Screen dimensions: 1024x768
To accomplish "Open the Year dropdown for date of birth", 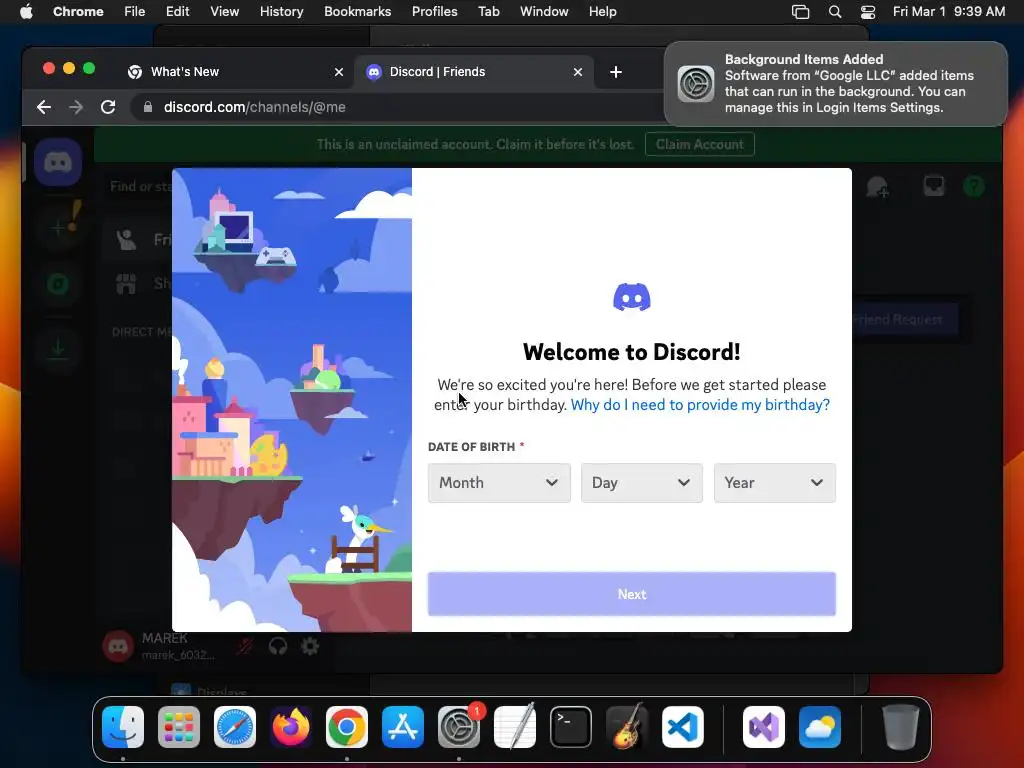I will pyautogui.click(x=775, y=483).
